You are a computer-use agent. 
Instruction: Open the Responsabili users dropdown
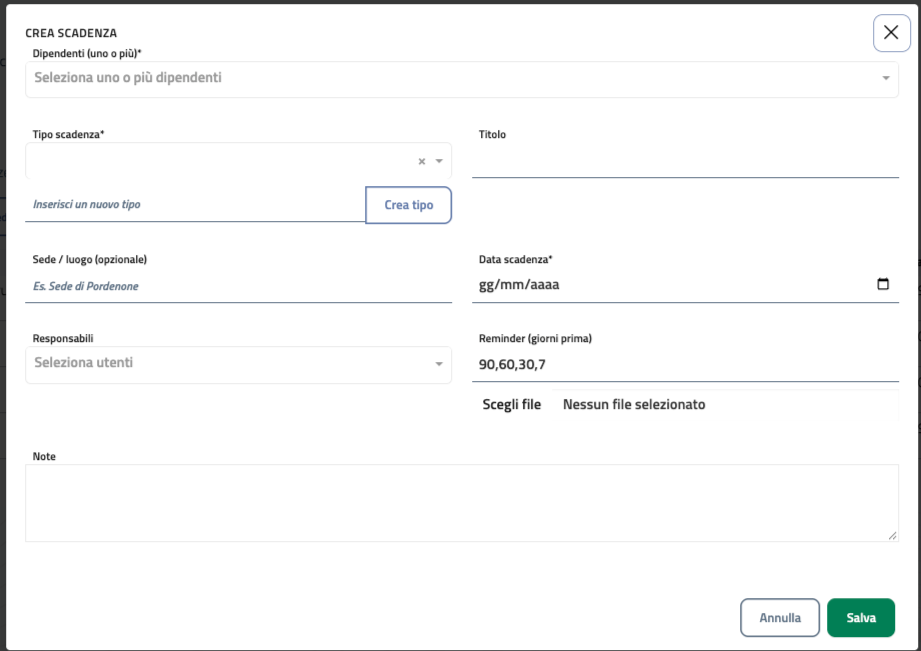[238, 365]
